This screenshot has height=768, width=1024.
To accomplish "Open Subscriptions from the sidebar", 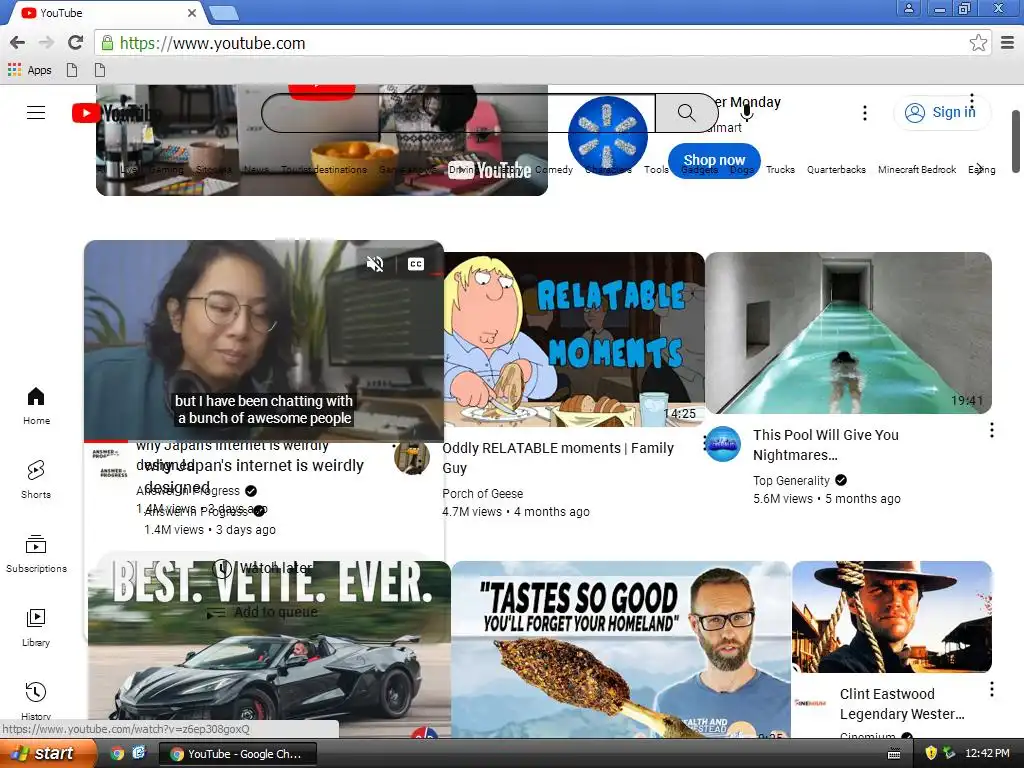I will [36, 554].
